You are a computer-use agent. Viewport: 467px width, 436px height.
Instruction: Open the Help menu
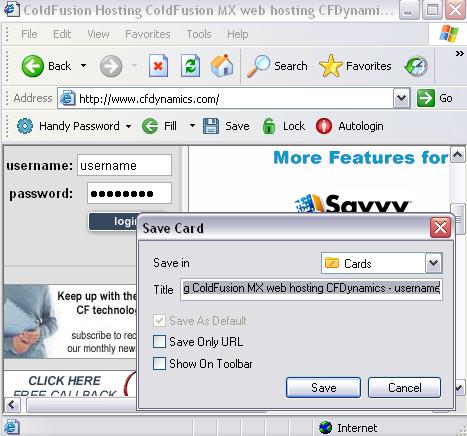238,34
